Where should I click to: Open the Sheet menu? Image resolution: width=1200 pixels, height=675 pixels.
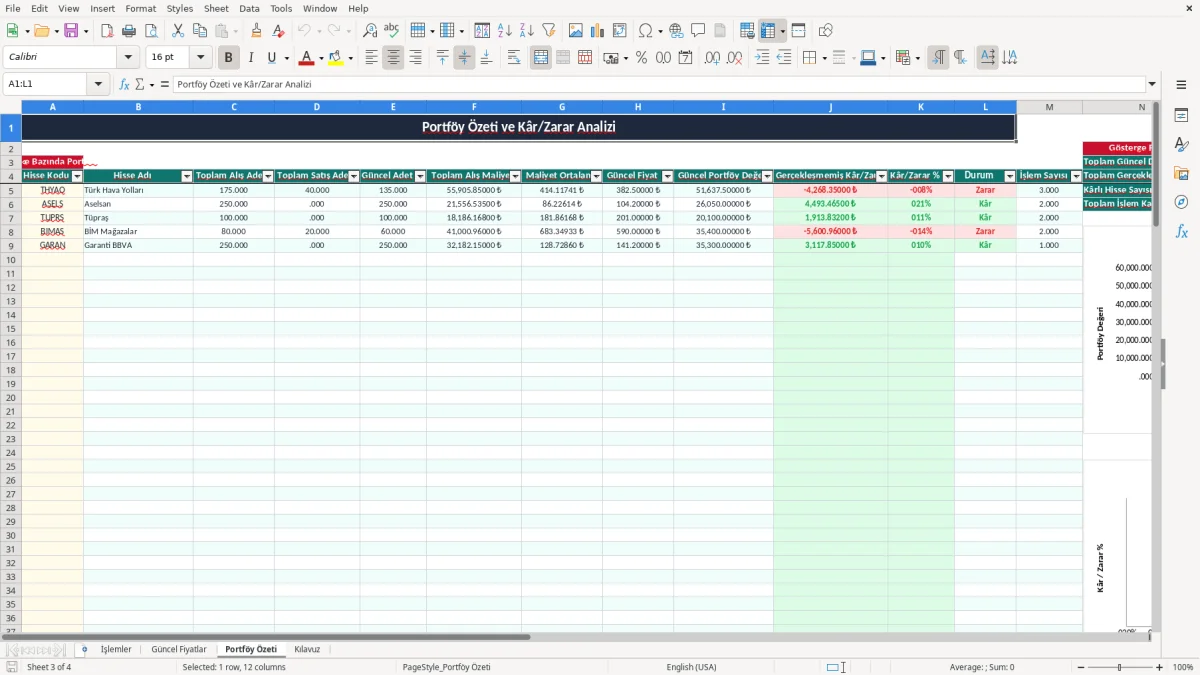click(x=216, y=8)
